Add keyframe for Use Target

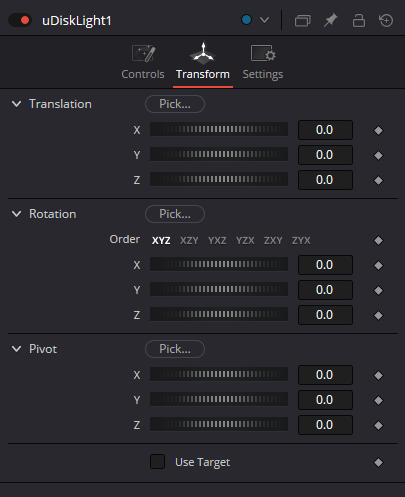click(x=378, y=462)
